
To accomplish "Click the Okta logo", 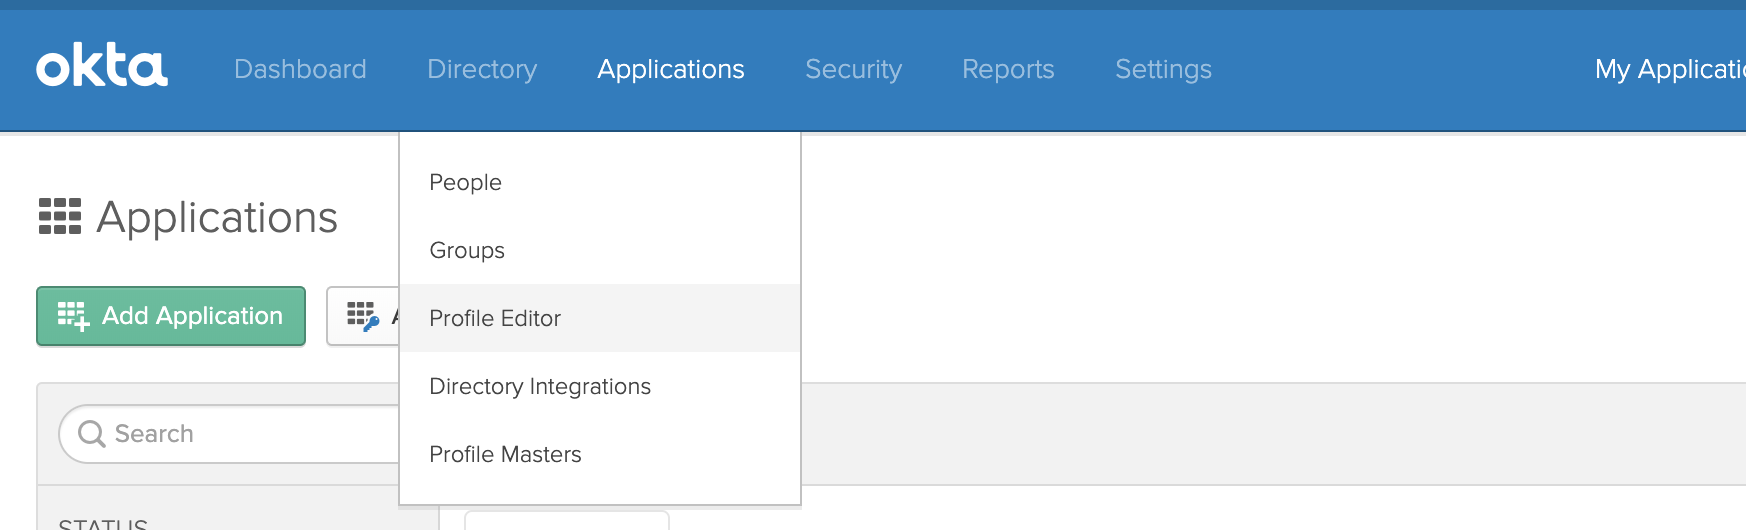I will coord(102,67).
